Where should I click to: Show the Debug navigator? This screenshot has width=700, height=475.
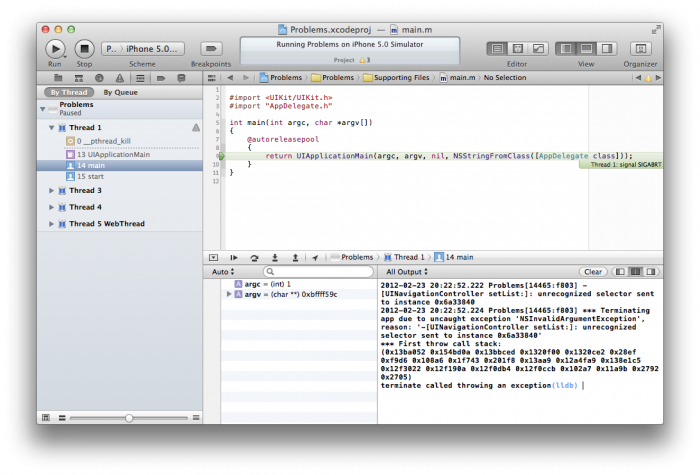140,78
